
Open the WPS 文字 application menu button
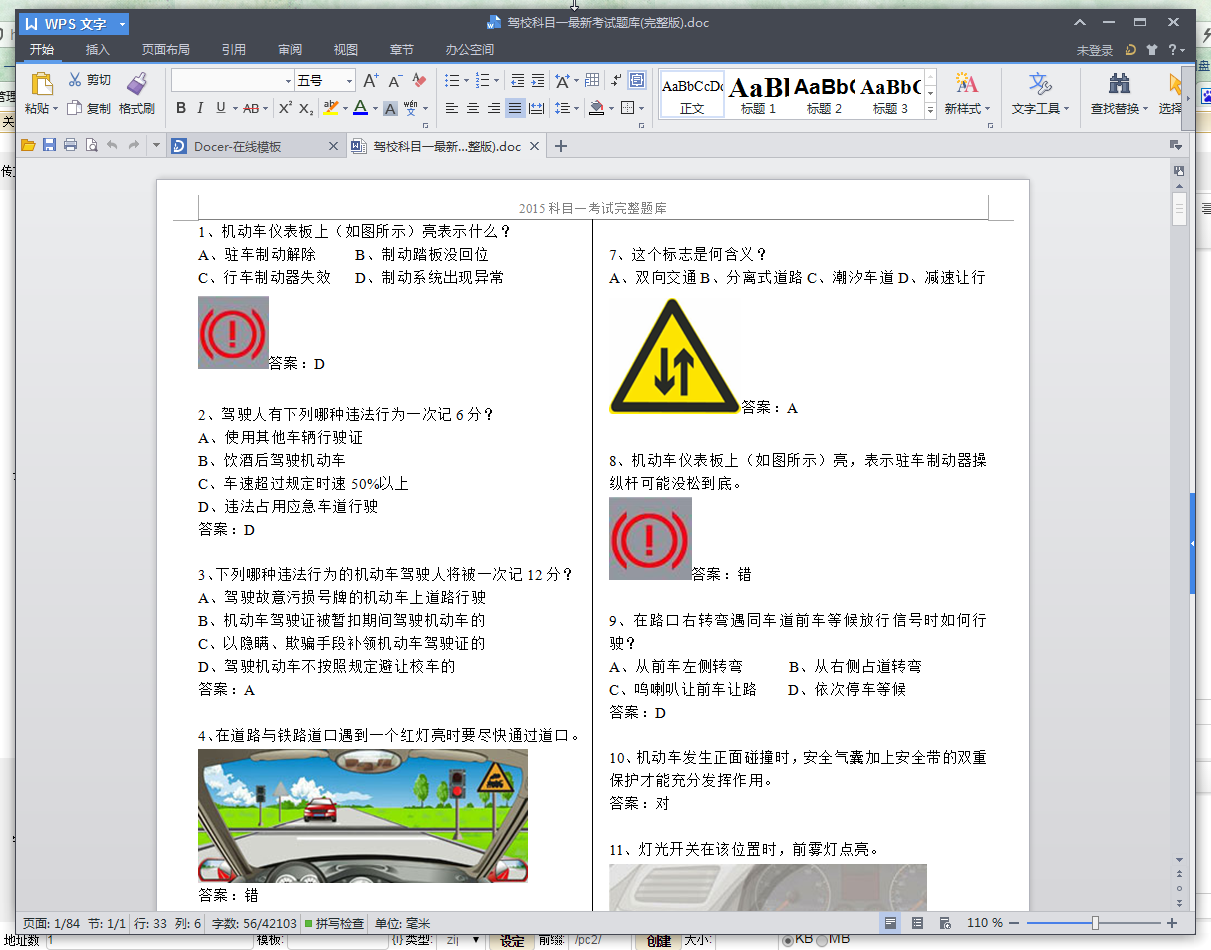click(74, 24)
